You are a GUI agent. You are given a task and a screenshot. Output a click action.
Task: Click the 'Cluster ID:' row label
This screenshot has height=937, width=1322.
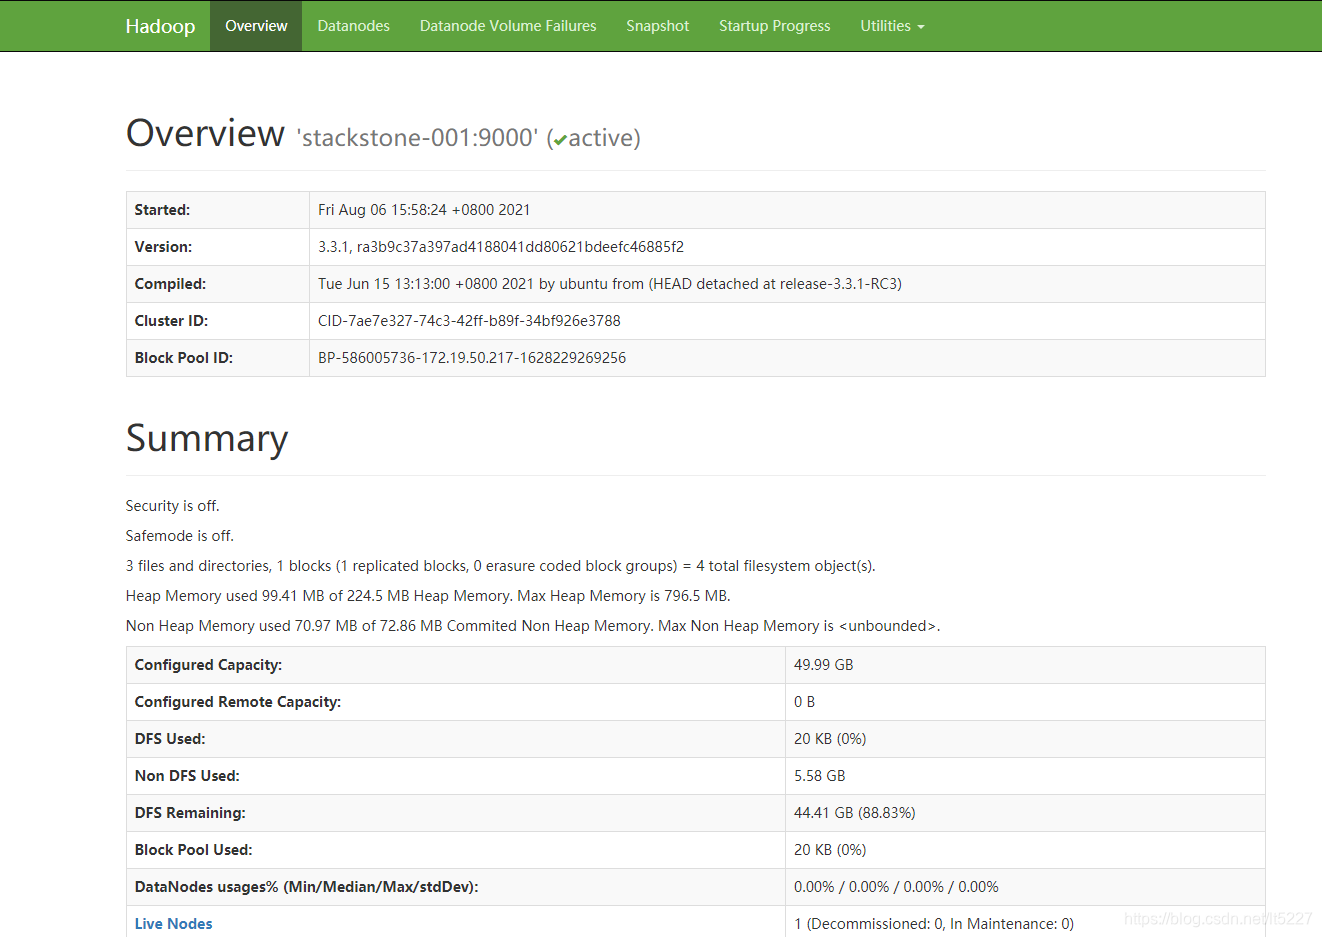(171, 321)
